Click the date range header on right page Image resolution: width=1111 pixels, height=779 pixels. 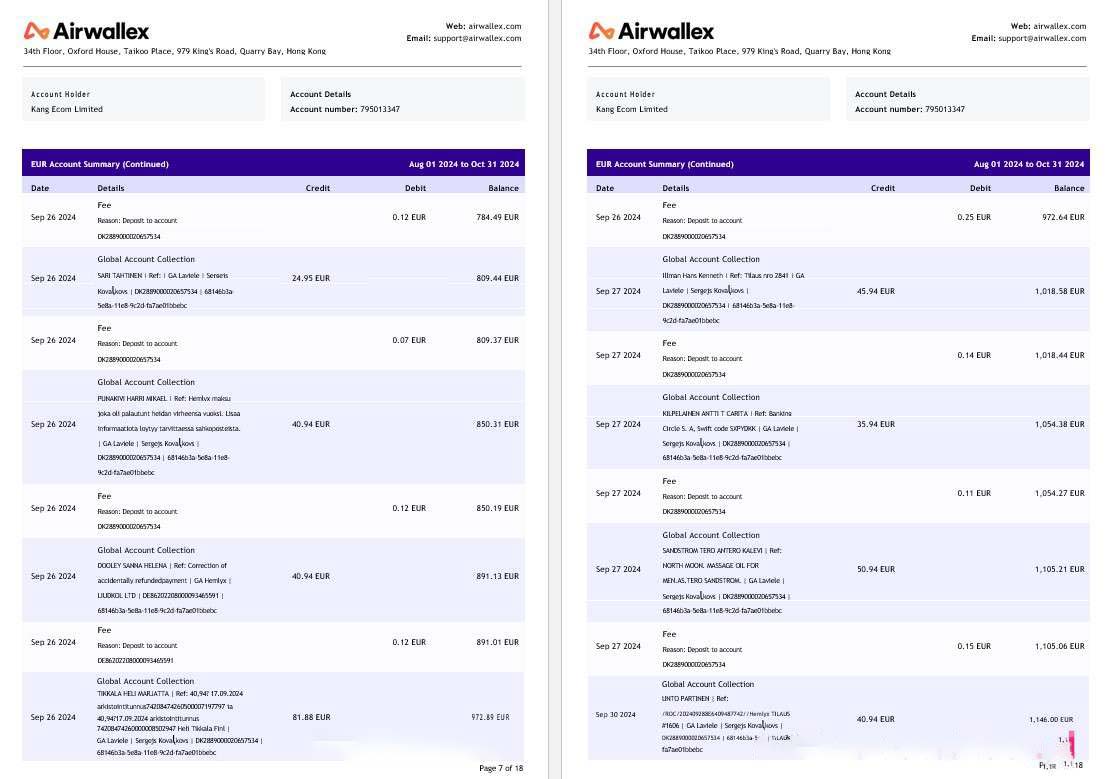1029,164
